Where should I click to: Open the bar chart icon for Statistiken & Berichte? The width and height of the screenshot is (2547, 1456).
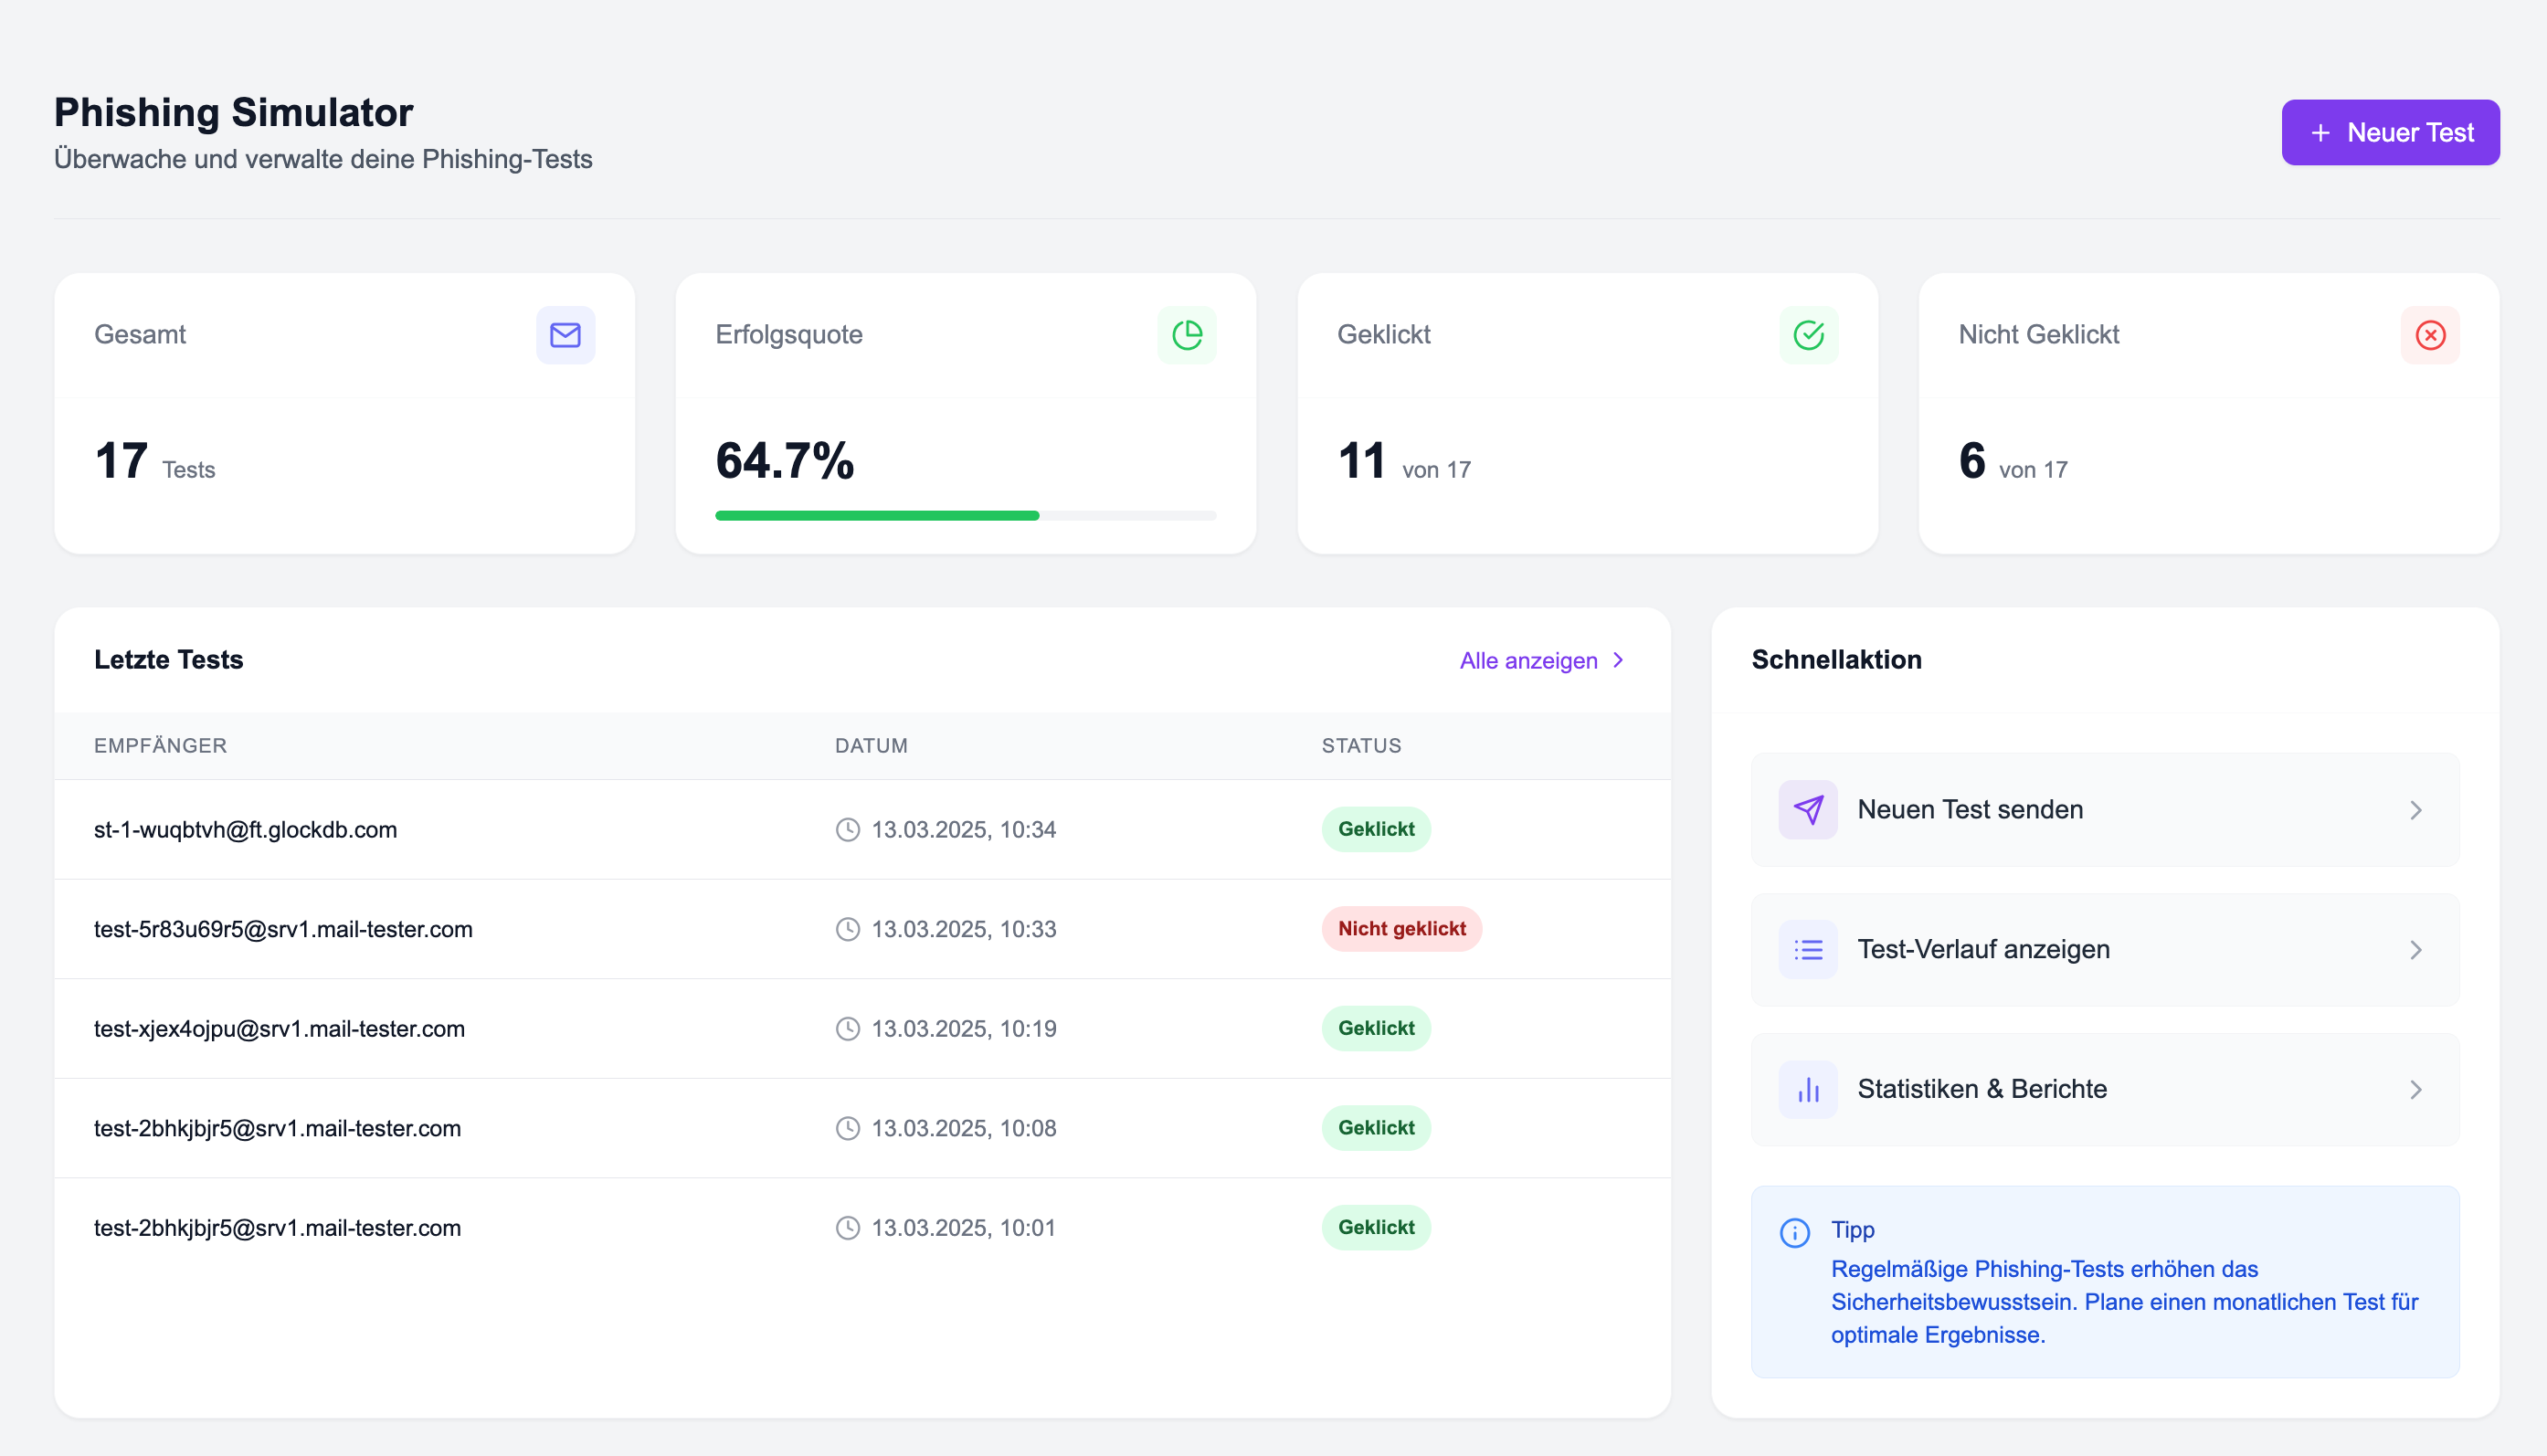point(1808,1090)
